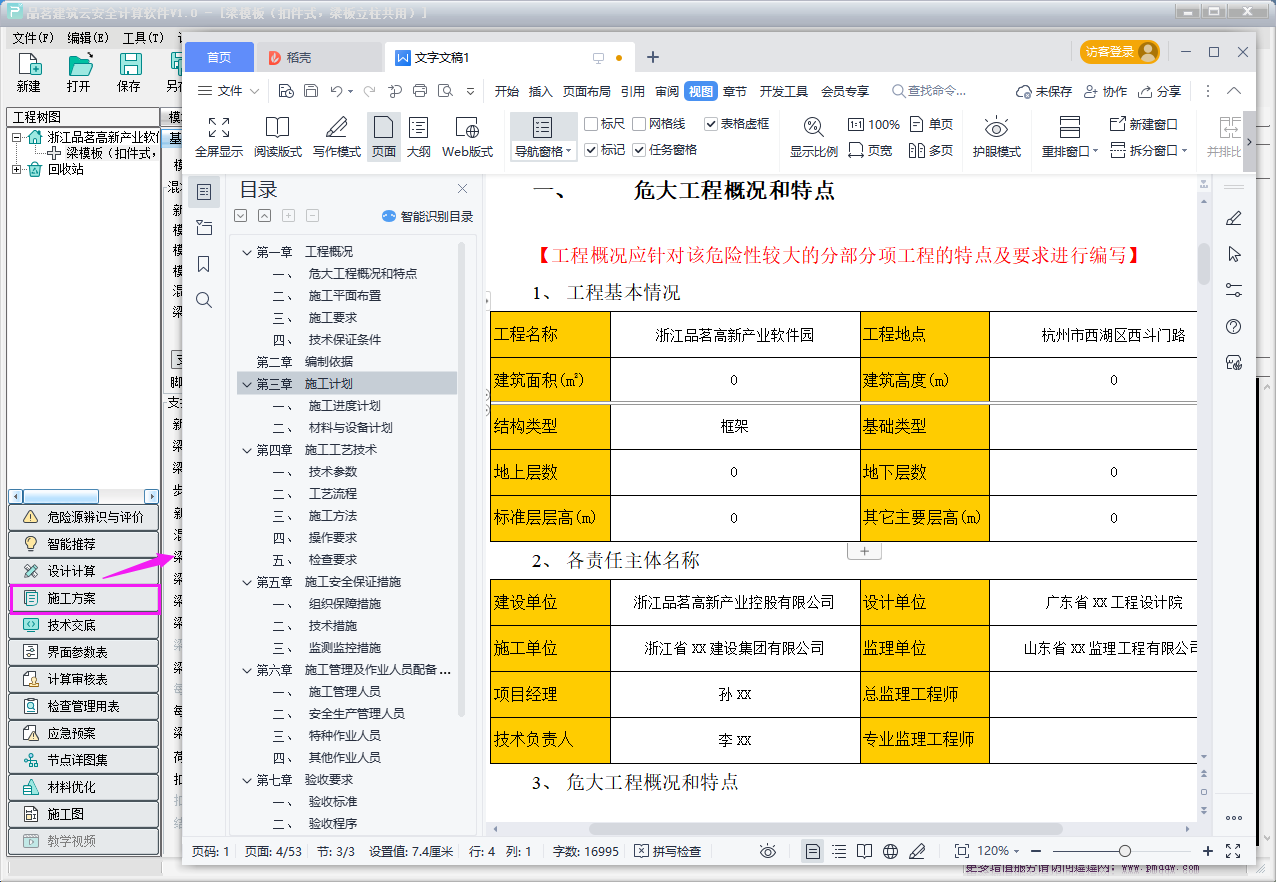Click the 协作 collaborate button
The width and height of the screenshot is (1276, 882).
pos(1105,91)
